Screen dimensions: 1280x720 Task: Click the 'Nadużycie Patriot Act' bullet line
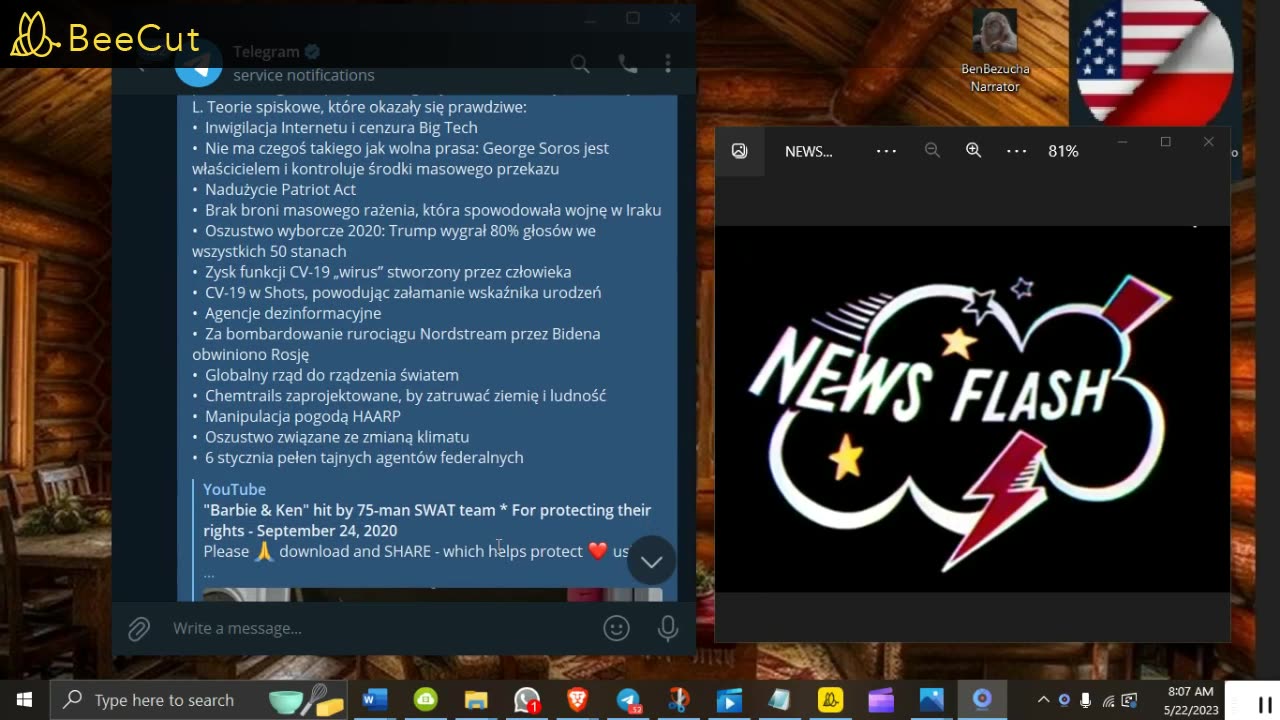[280, 189]
